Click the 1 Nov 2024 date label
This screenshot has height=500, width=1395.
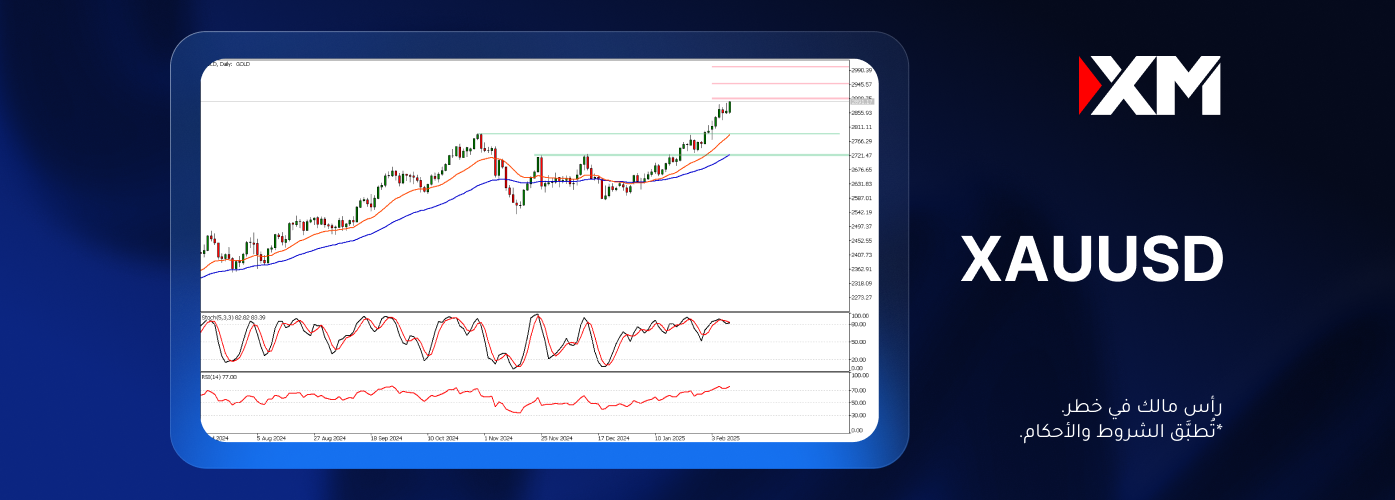click(499, 437)
